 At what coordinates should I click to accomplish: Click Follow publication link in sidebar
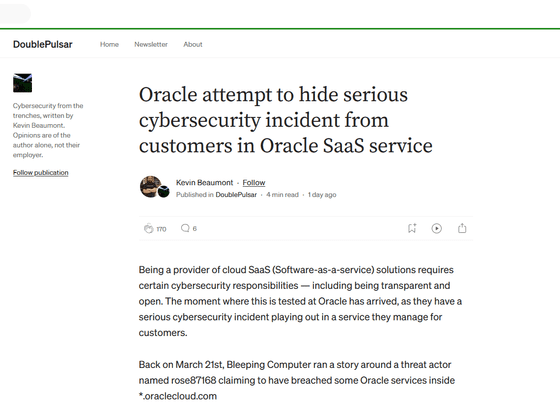click(x=41, y=172)
